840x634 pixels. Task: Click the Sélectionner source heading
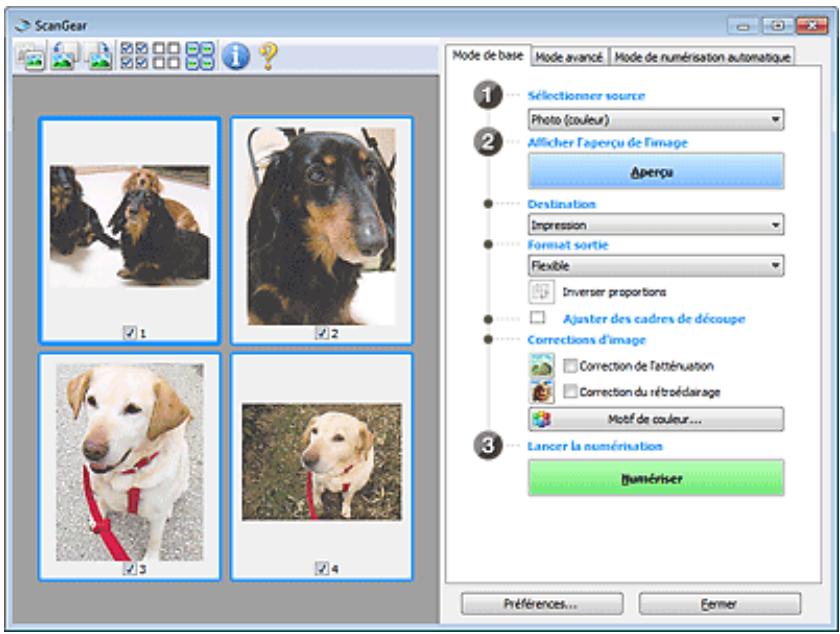(x=586, y=96)
